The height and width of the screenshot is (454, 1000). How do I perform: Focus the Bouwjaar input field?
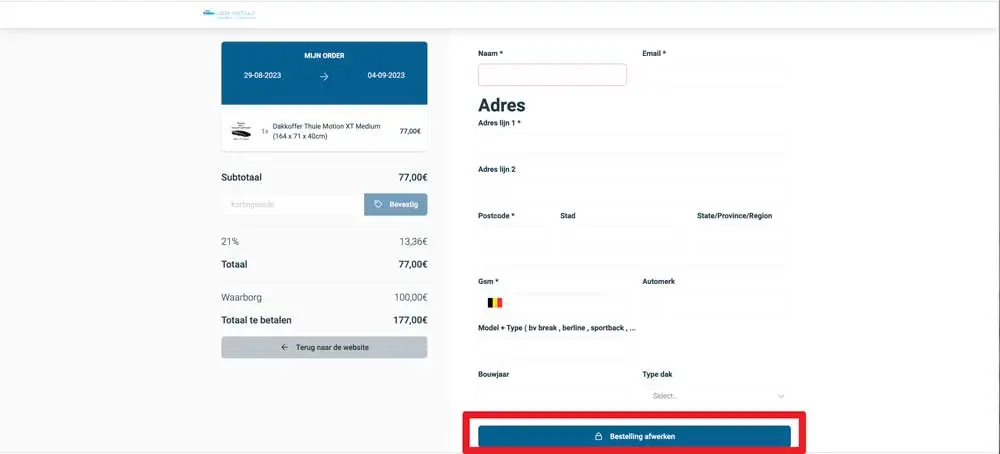[x=552, y=396]
